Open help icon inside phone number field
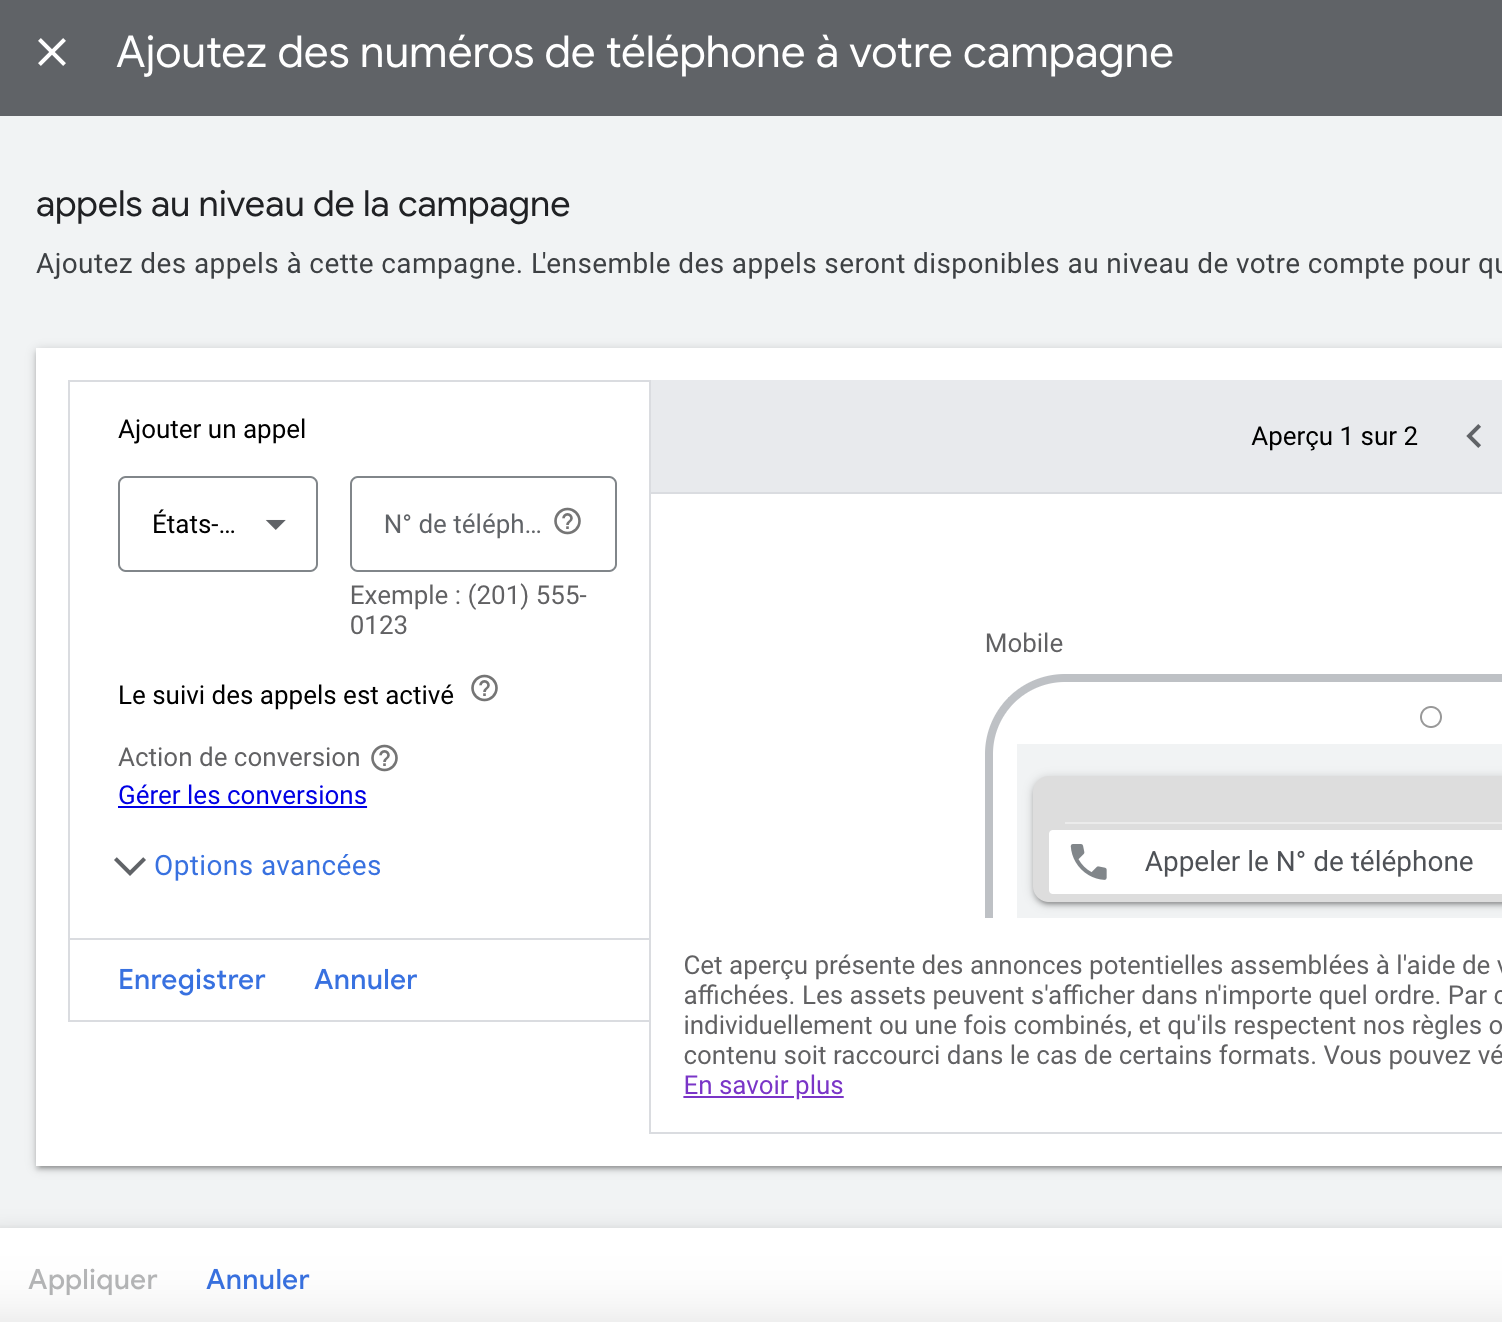 pos(567,522)
